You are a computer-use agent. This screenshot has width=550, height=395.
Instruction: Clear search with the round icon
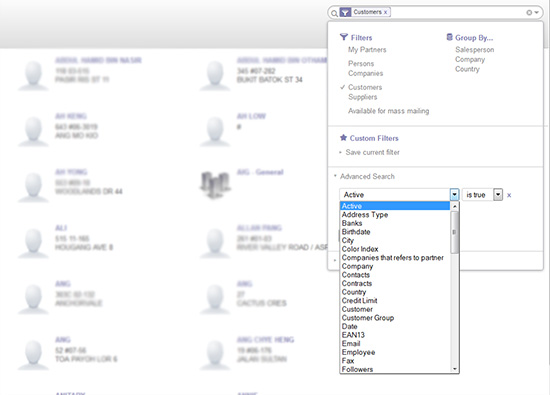point(529,13)
